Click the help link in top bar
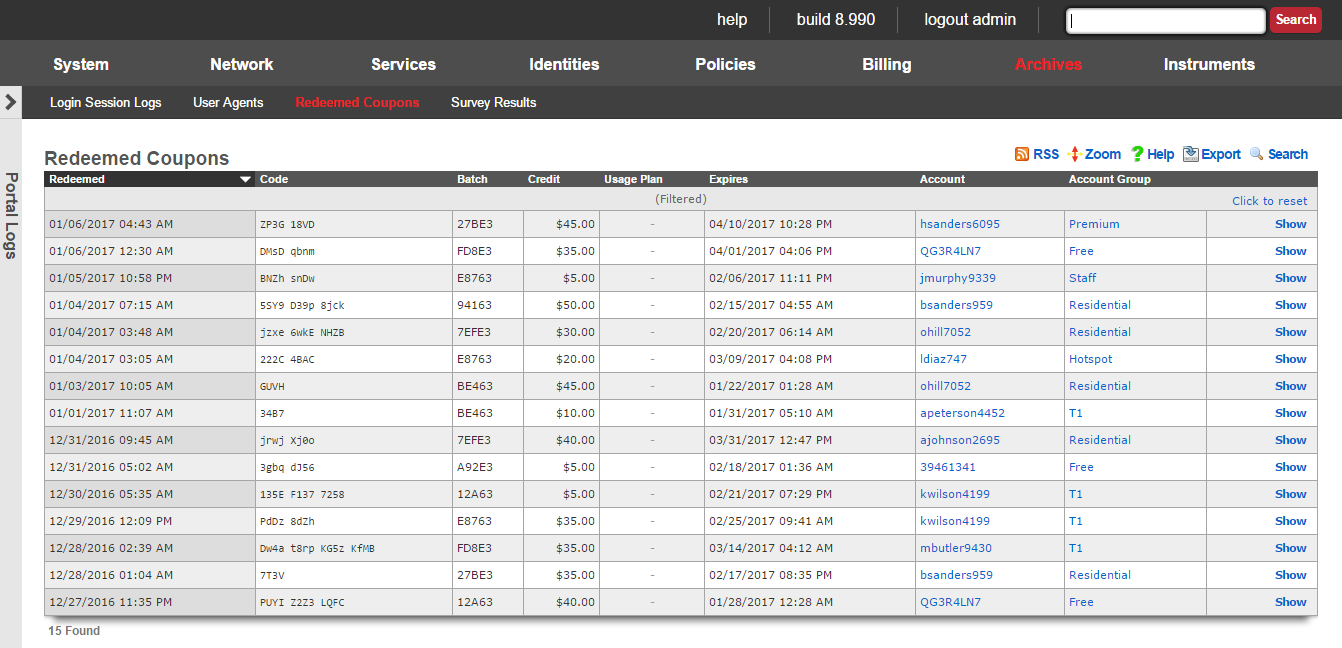This screenshot has height=648, width=1342. (732, 20)
